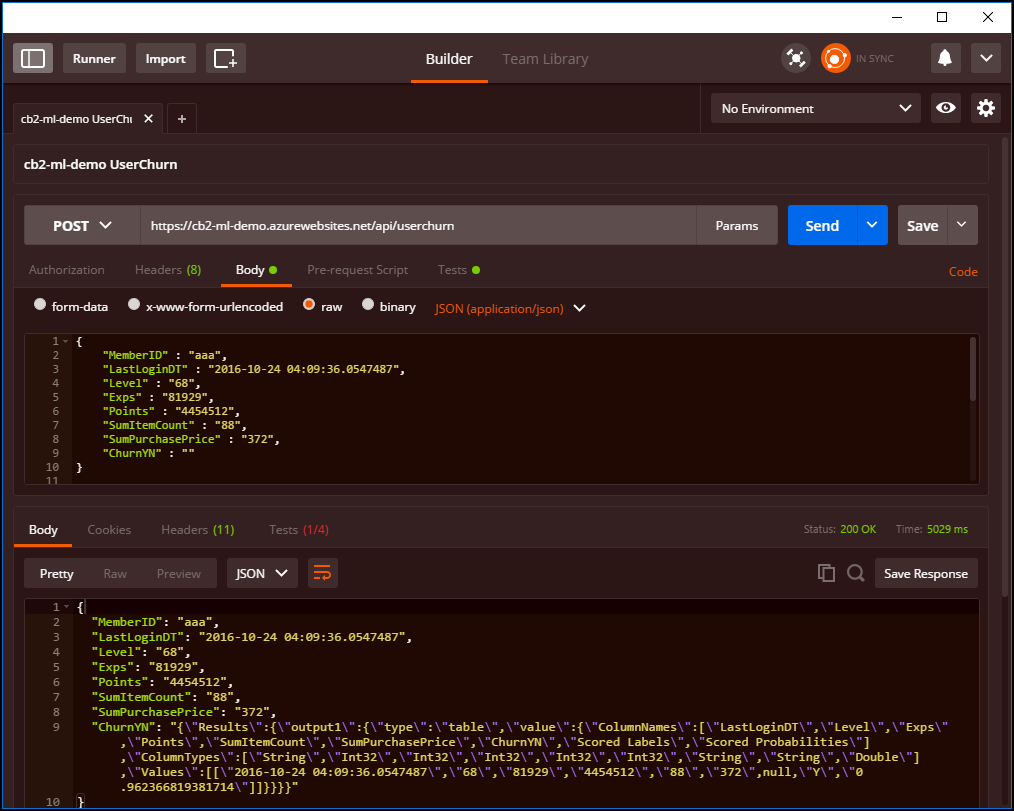
Task: Click the interceptor satellite icon
Action: click(796, 58)
